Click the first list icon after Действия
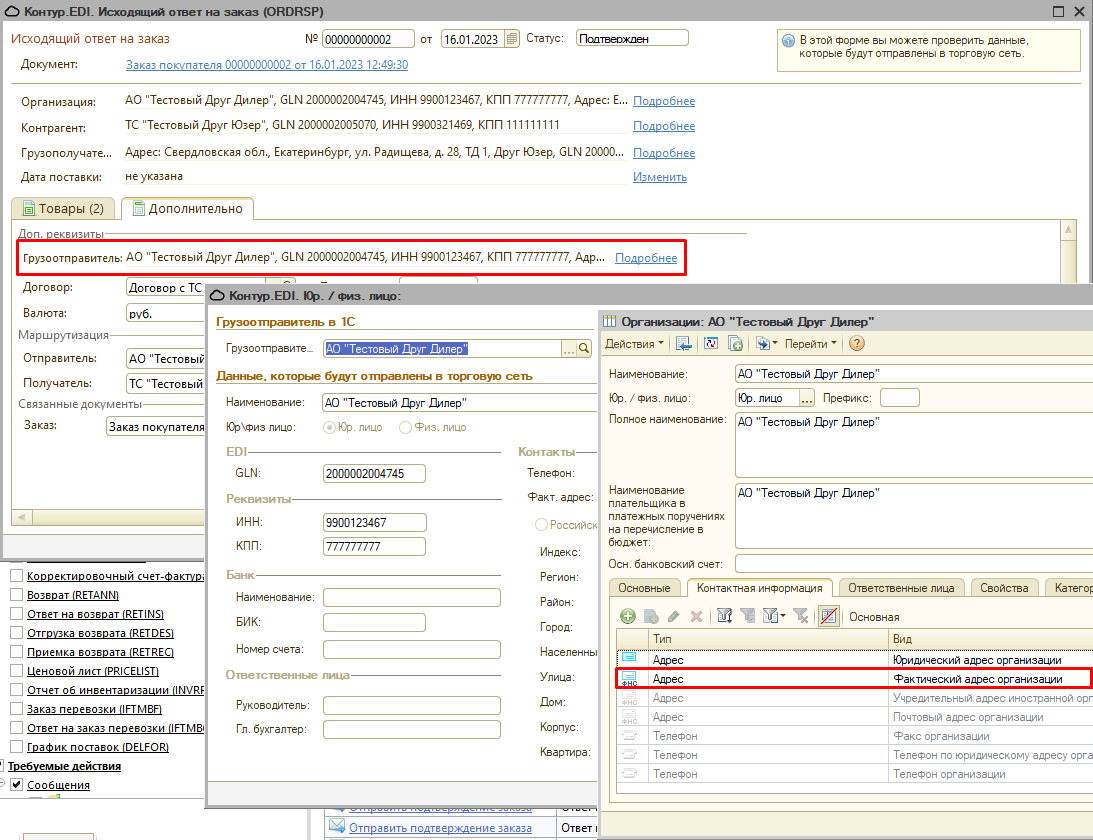Image resolution: width=1093 pixels, height=840 pixels. pyautogui.click(x=684, y=343)
